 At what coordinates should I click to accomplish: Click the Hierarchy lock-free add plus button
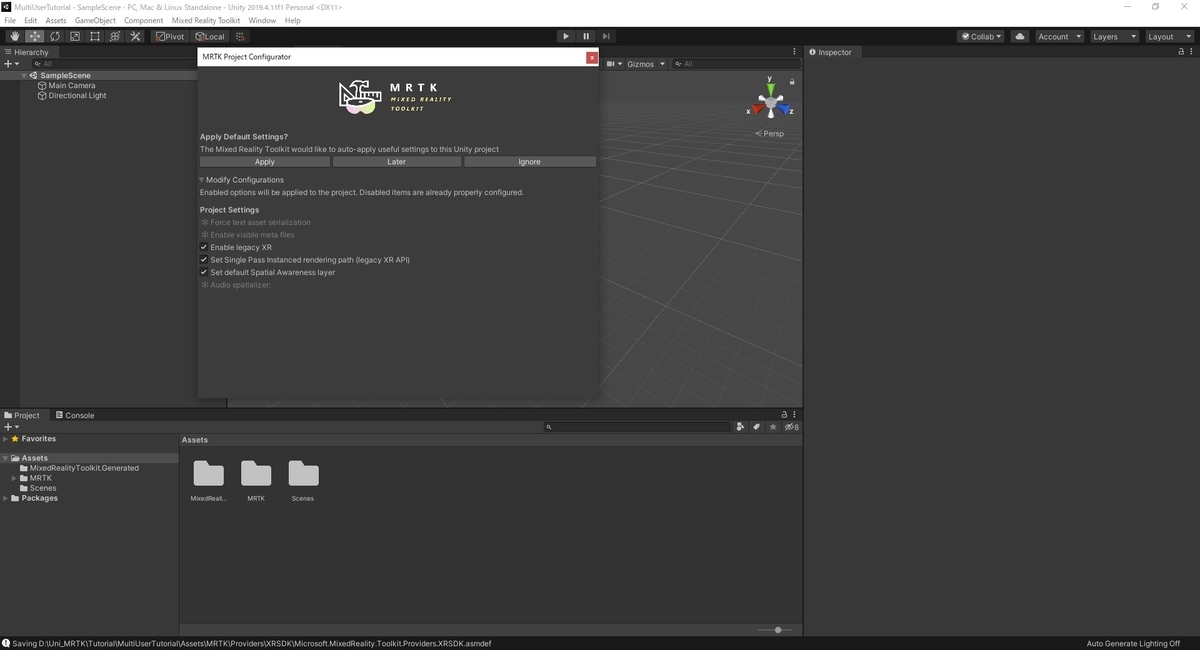tap(11, 63)
